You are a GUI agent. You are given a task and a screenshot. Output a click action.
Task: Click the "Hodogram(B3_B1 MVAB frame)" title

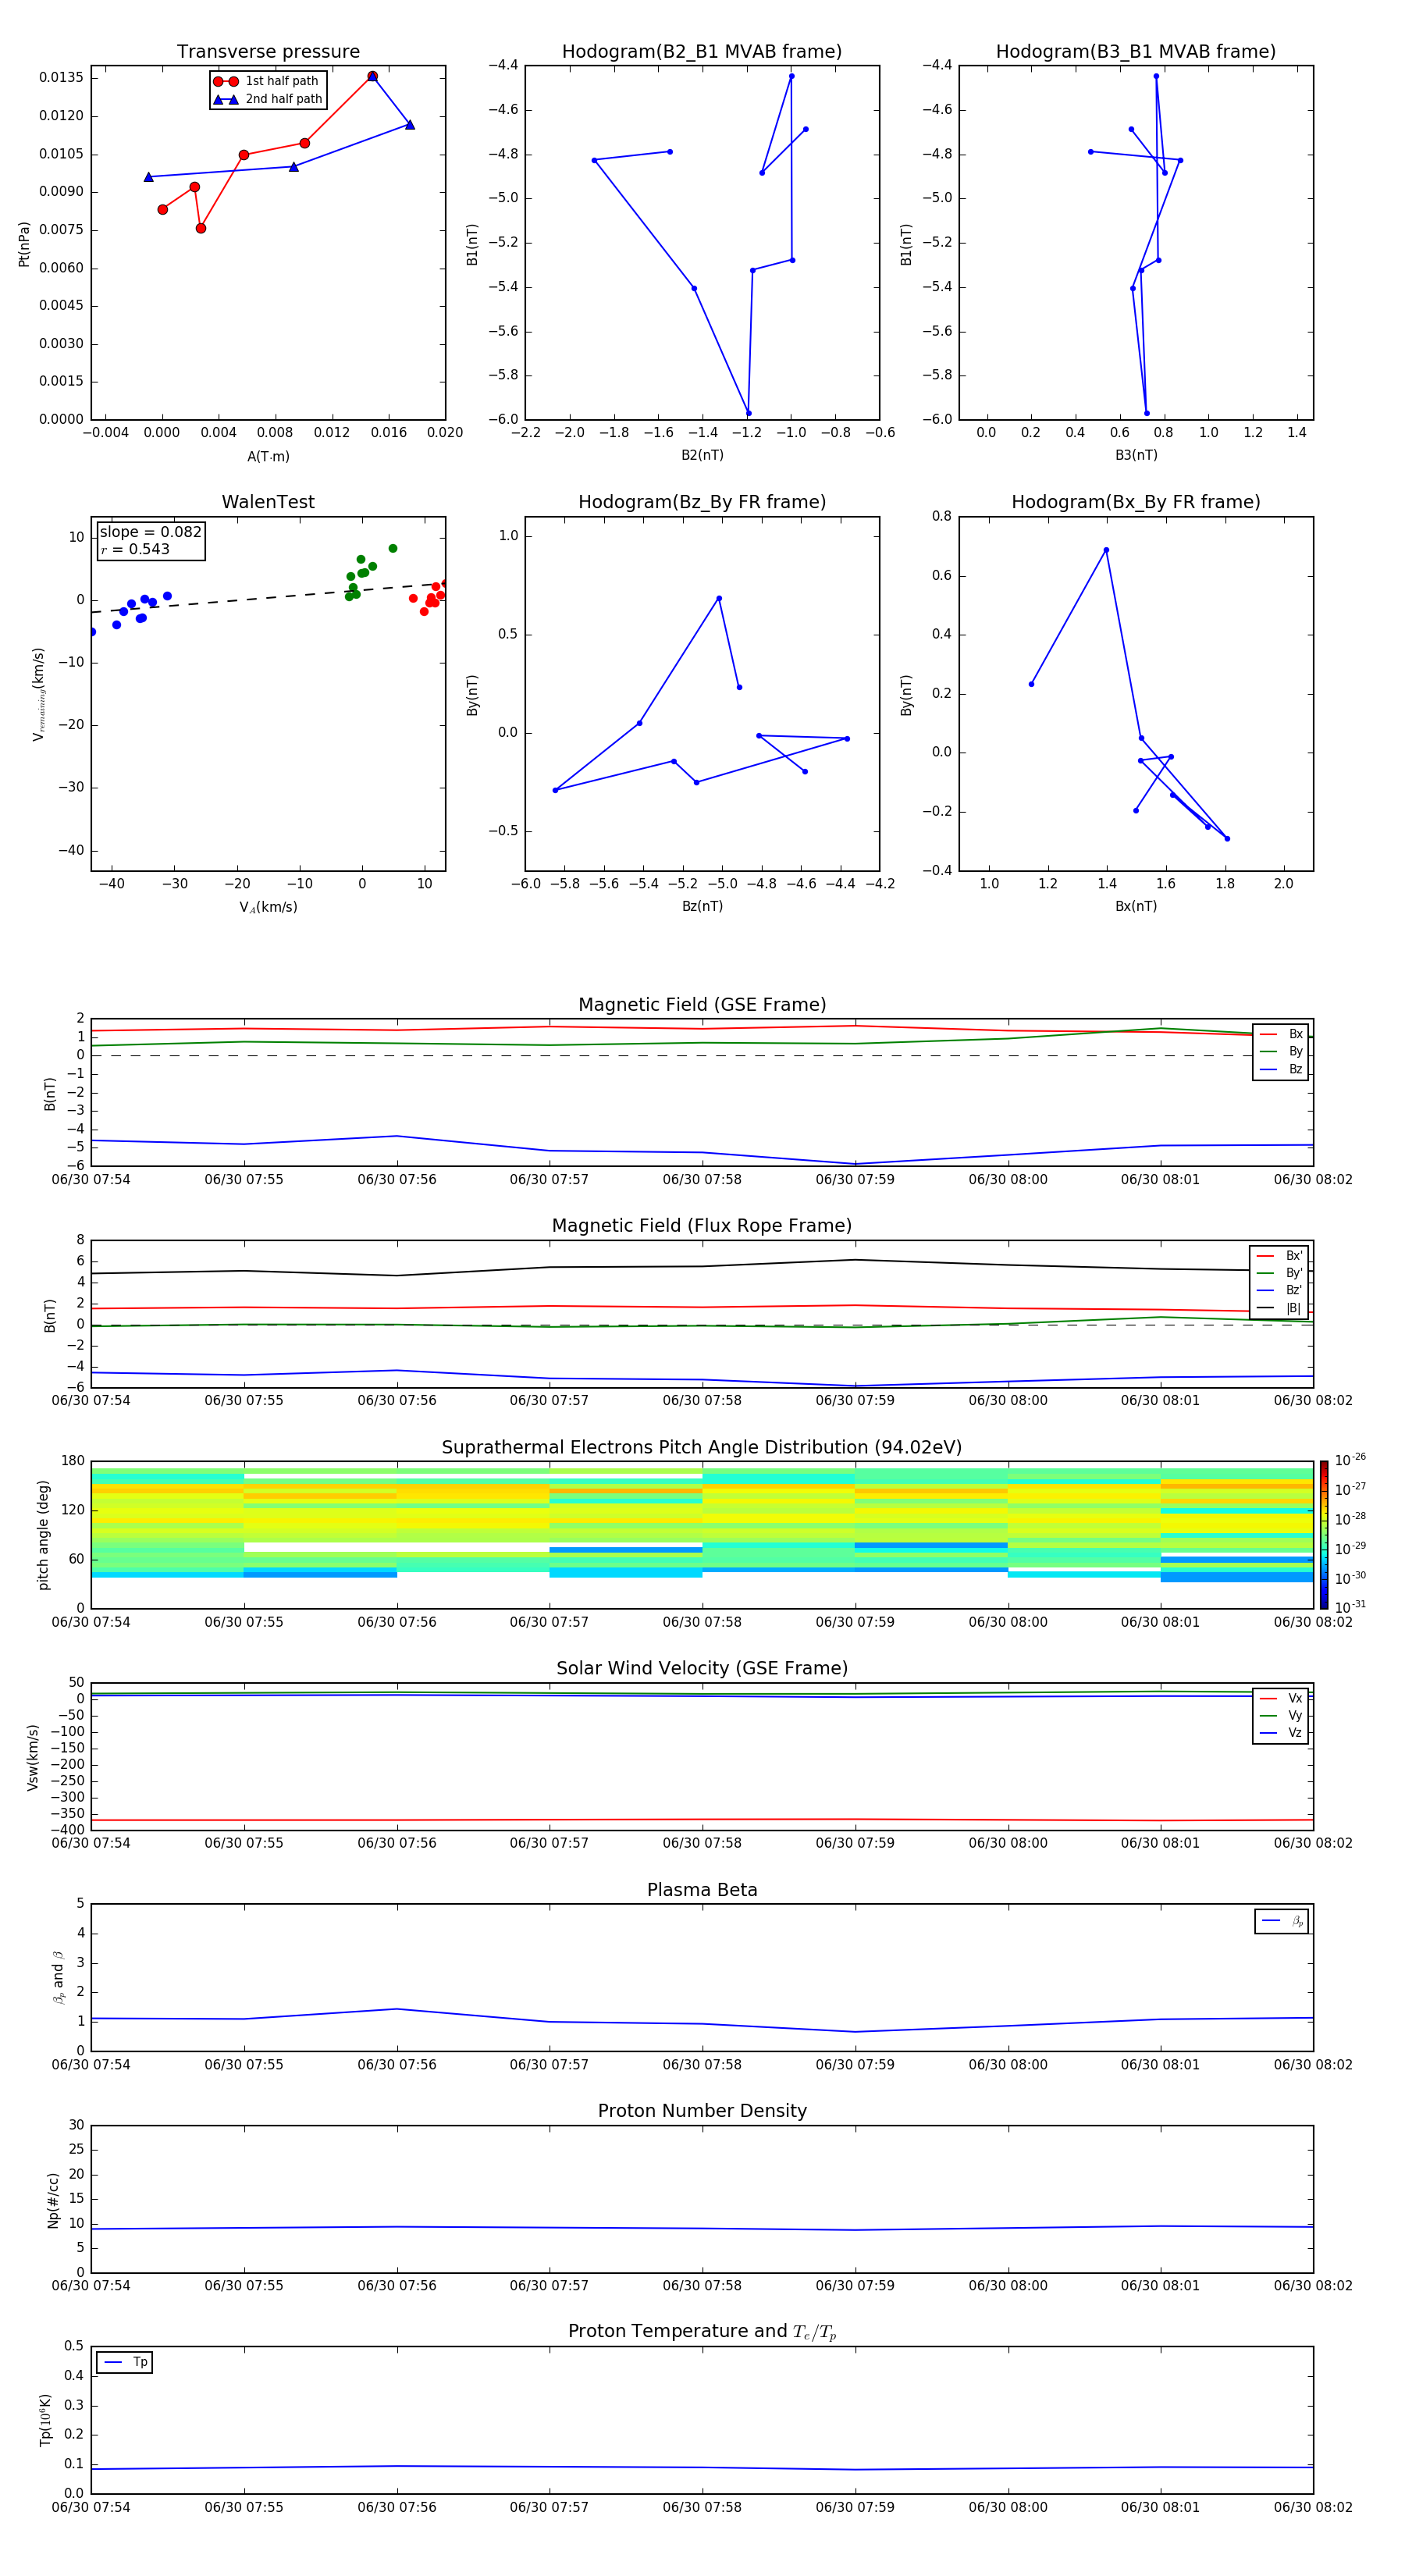click(1136, 52)
